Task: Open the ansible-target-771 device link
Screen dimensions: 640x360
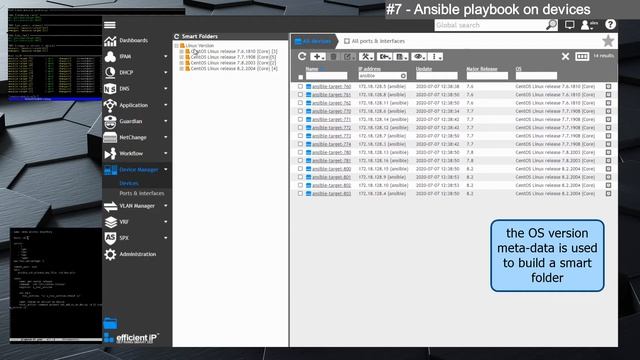Action: (x=331, y=119)
